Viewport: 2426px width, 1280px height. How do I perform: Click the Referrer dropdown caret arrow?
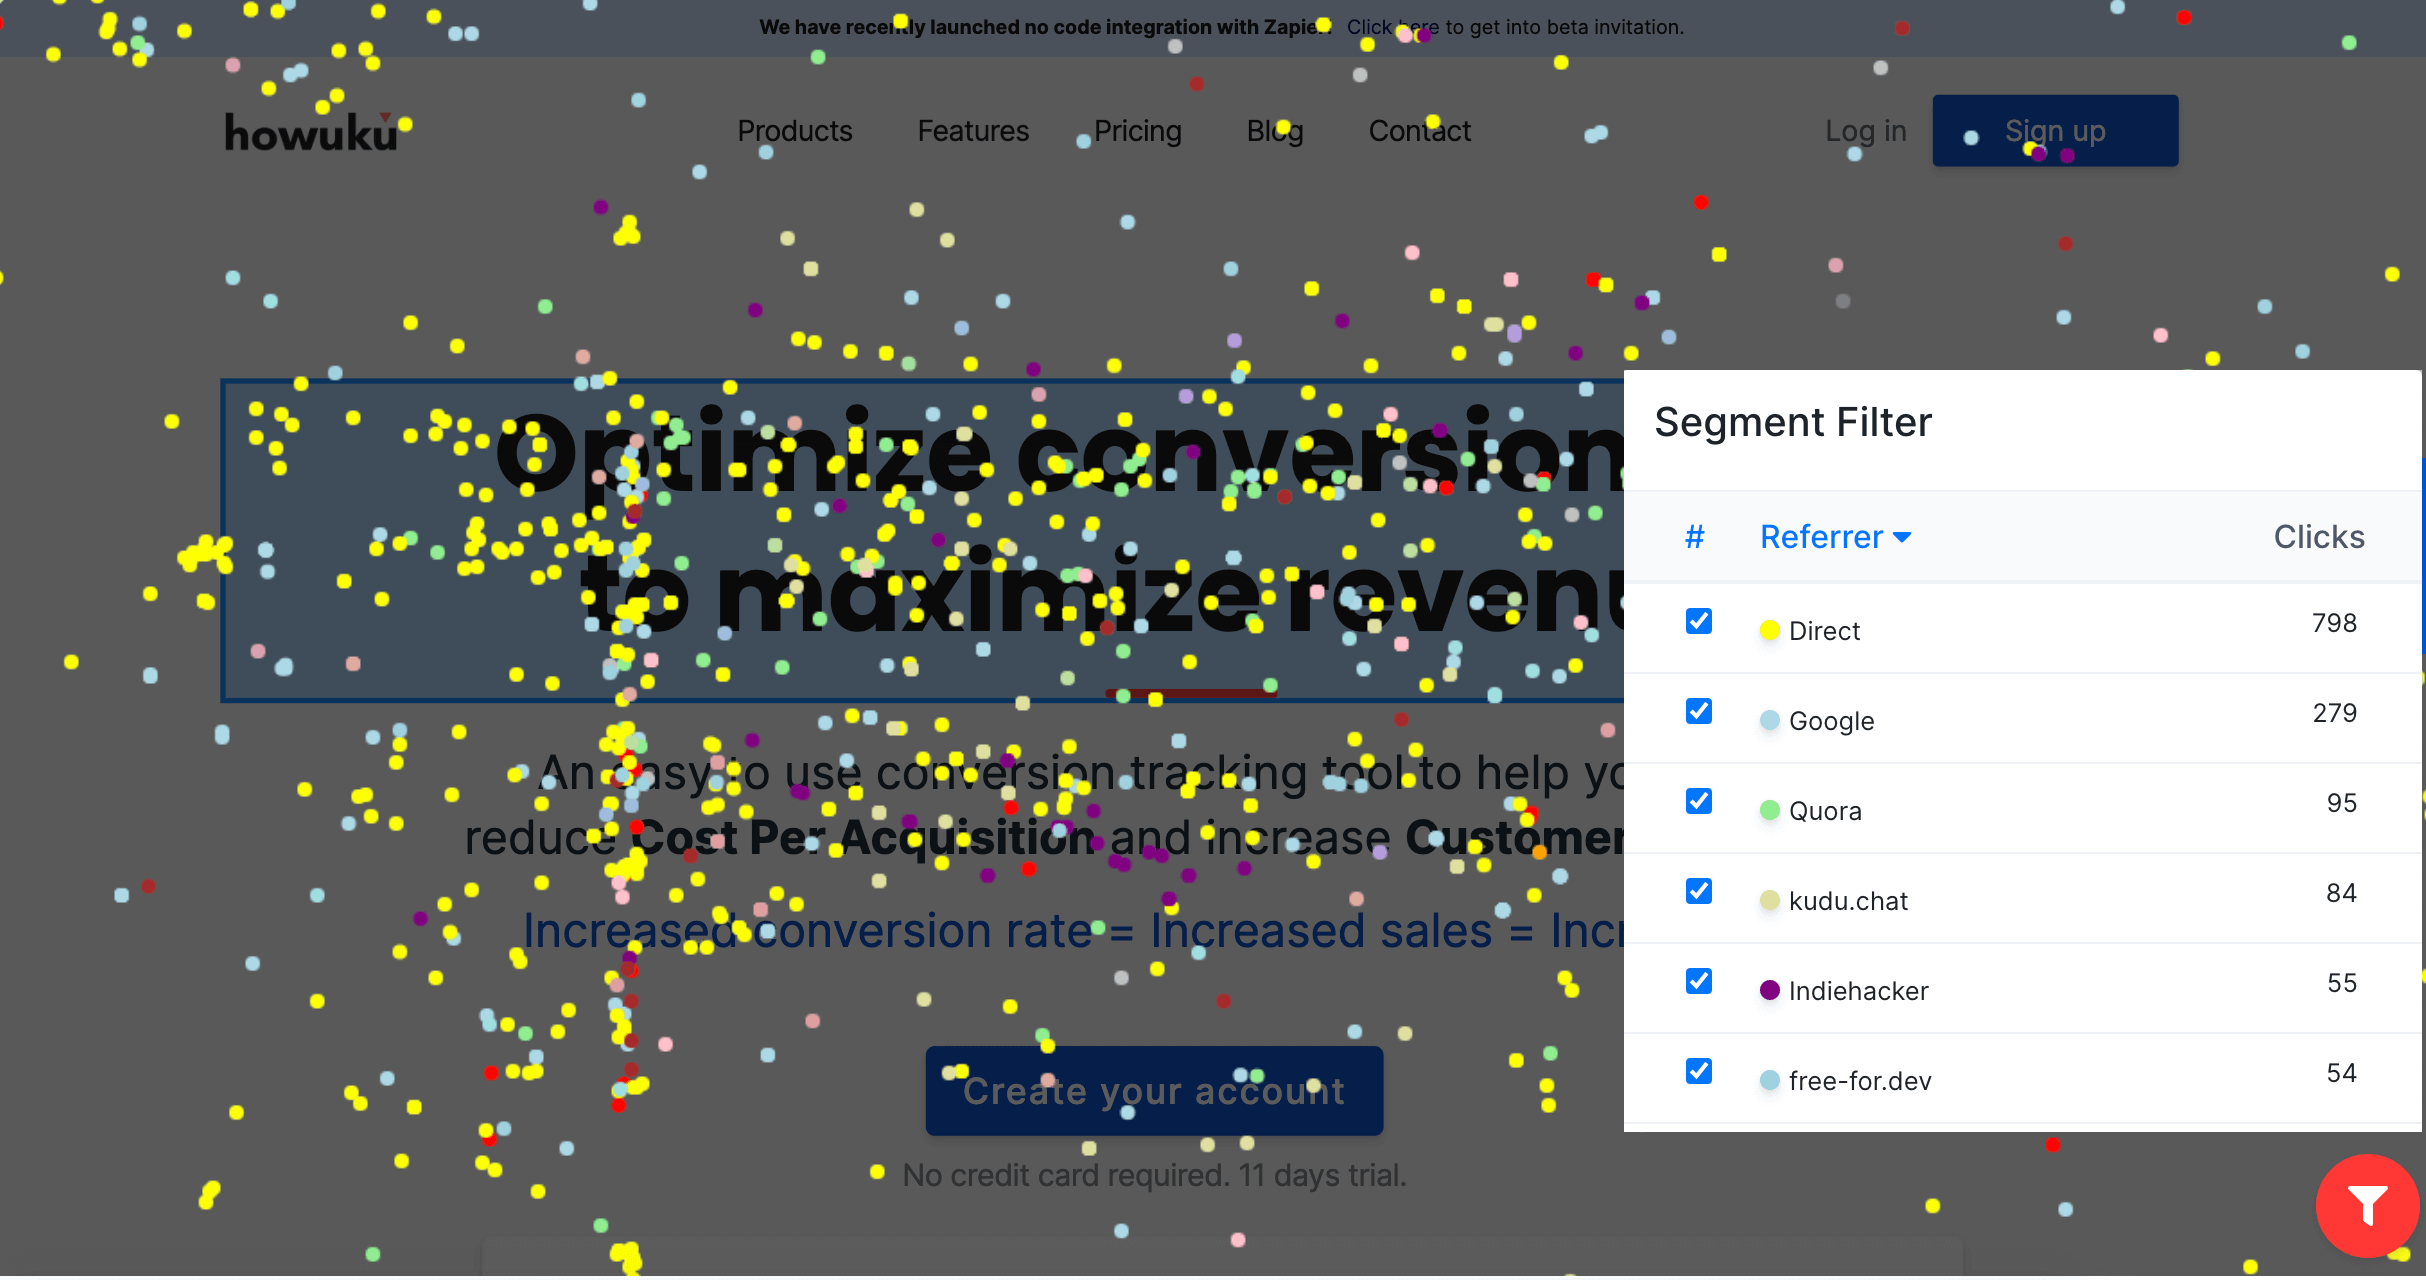pos(1902,538)
